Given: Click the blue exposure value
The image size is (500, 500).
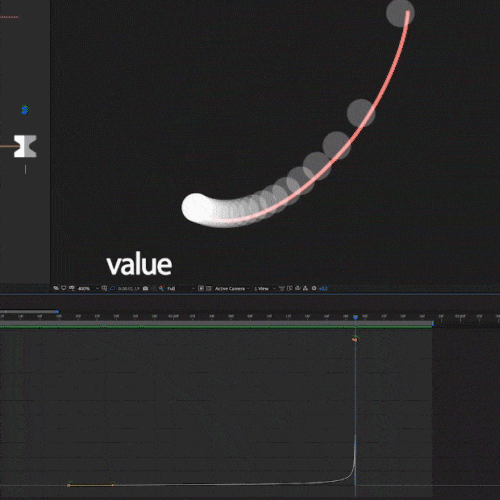Looking at the screenshot, I should pyautogui.click(x=323, y=289).
